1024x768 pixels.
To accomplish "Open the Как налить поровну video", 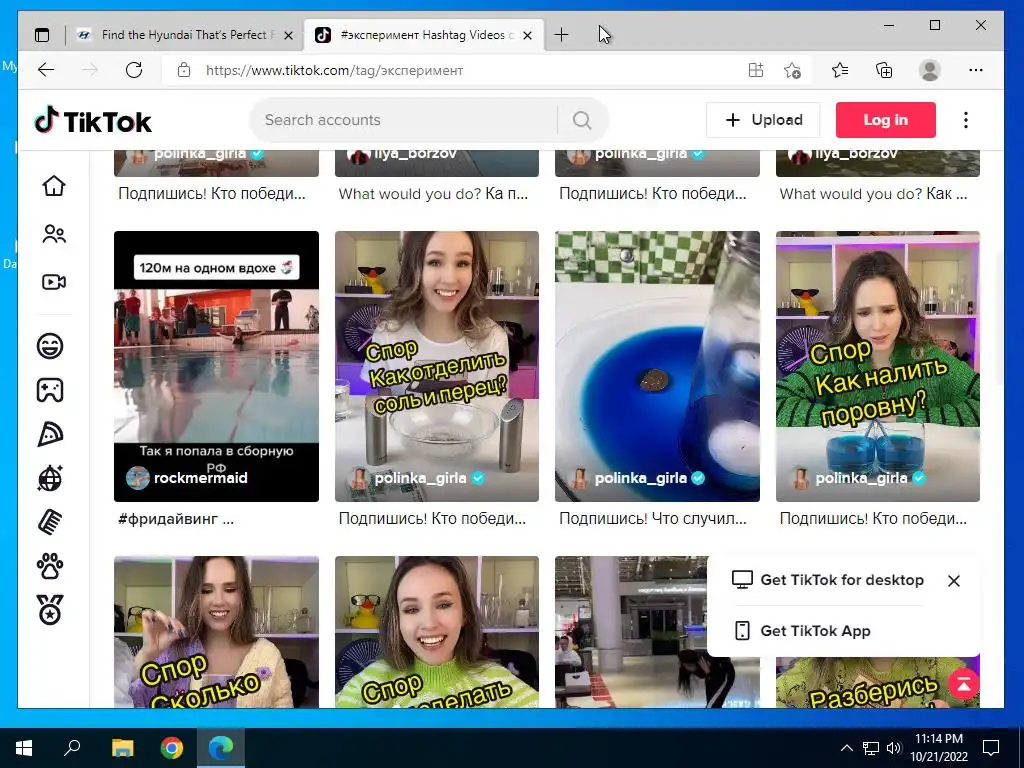I will click(x=878, y=366).
